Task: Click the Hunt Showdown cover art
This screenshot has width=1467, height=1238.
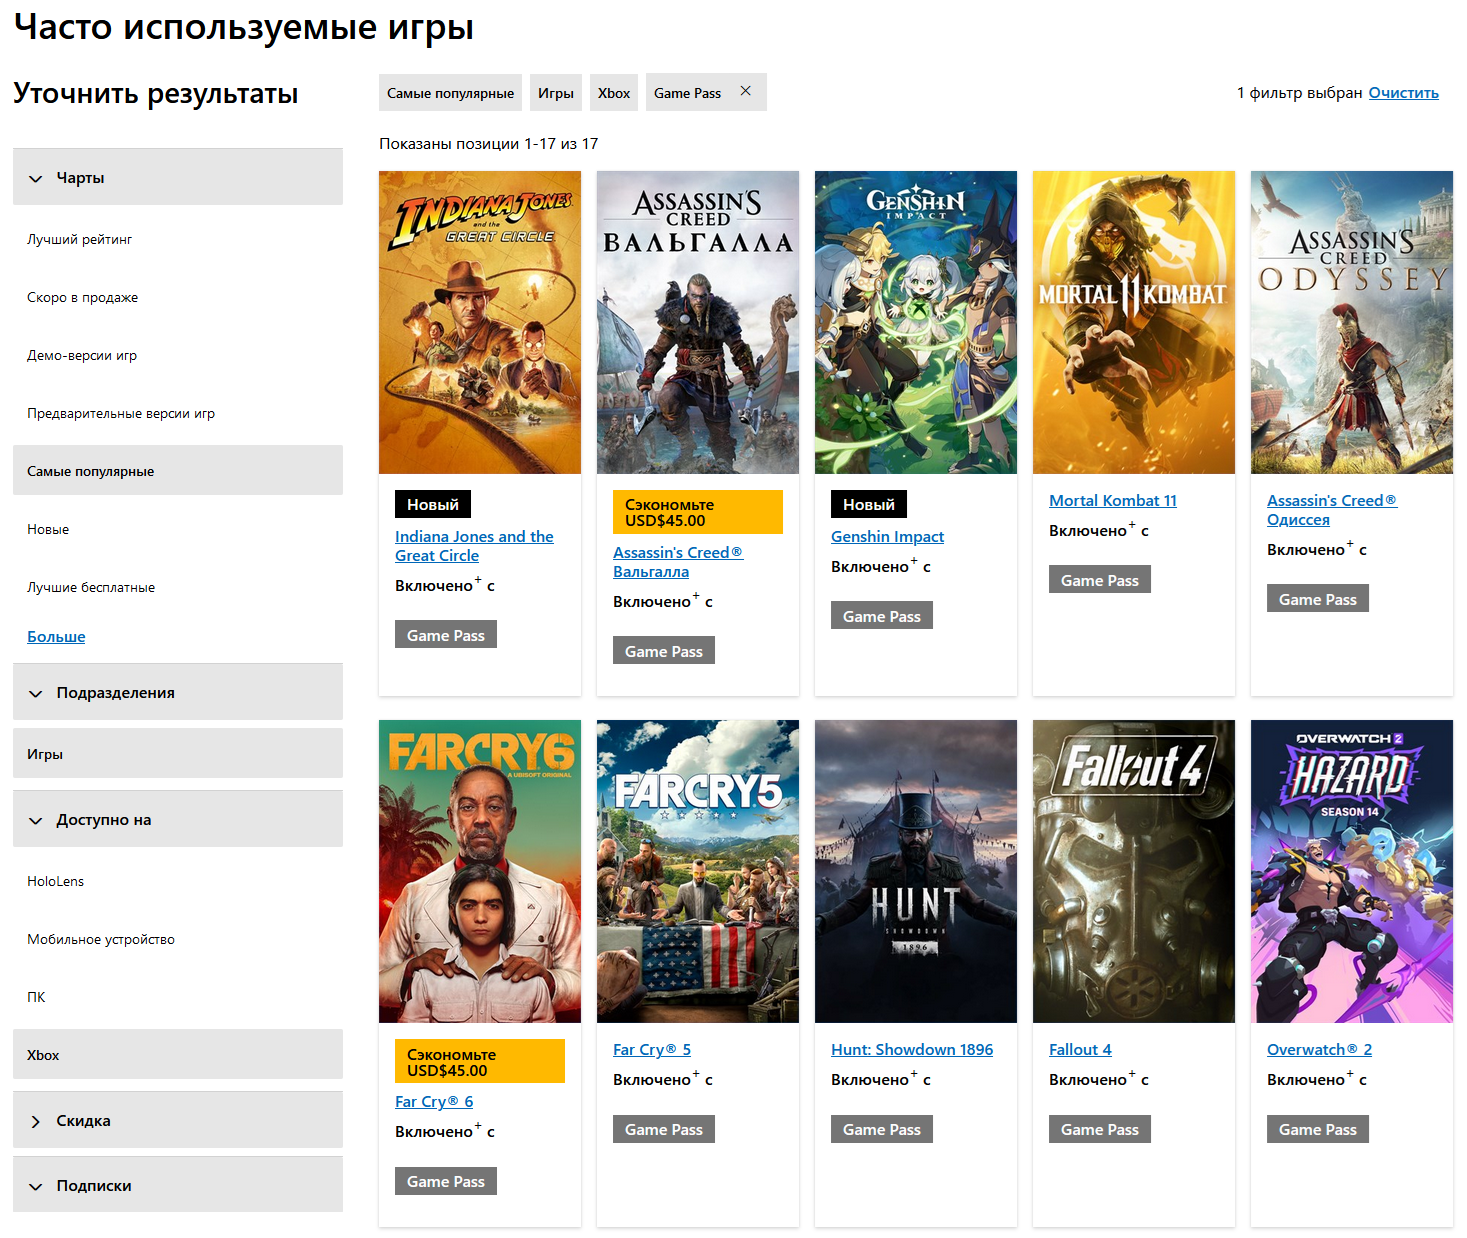Action: (916, 871)
